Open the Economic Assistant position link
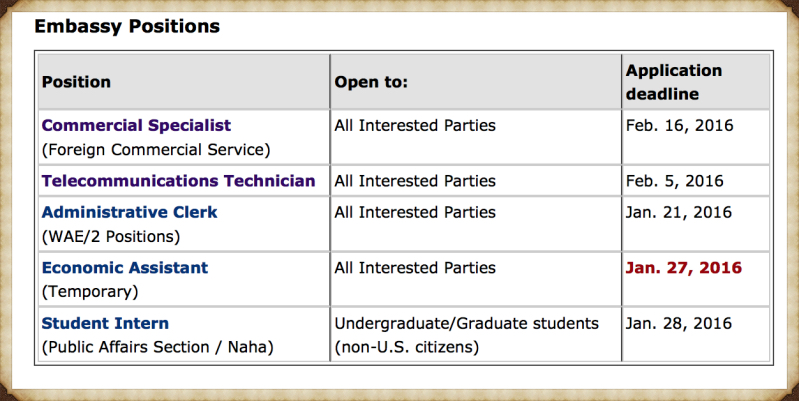Viewport: 799px width, 401px height. pos(125,268)
